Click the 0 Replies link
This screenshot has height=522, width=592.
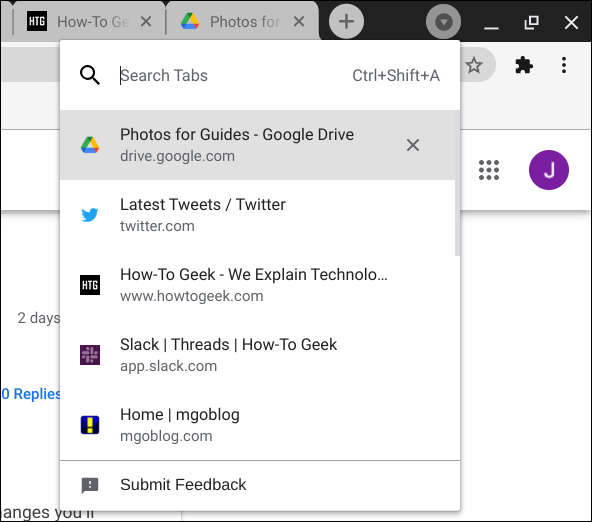31,394
